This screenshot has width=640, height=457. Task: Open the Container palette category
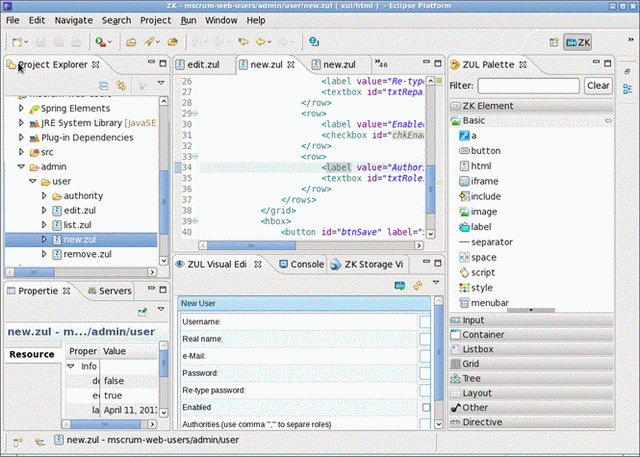tap(531, 335)
